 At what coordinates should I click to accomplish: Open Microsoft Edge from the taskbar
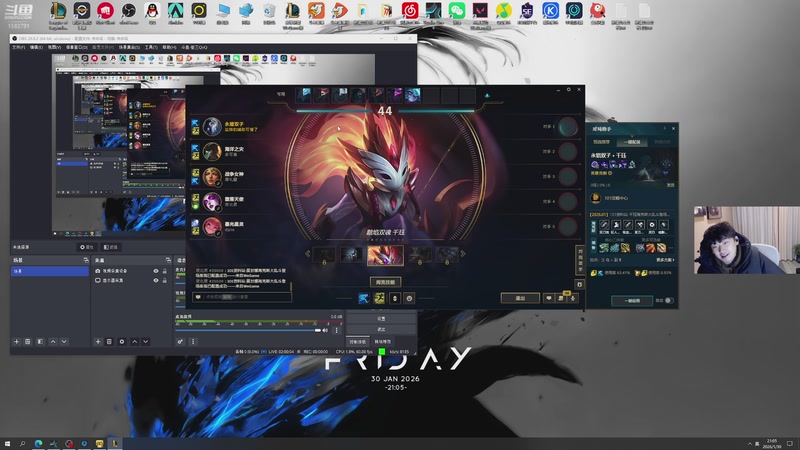[x=38, y=444]
